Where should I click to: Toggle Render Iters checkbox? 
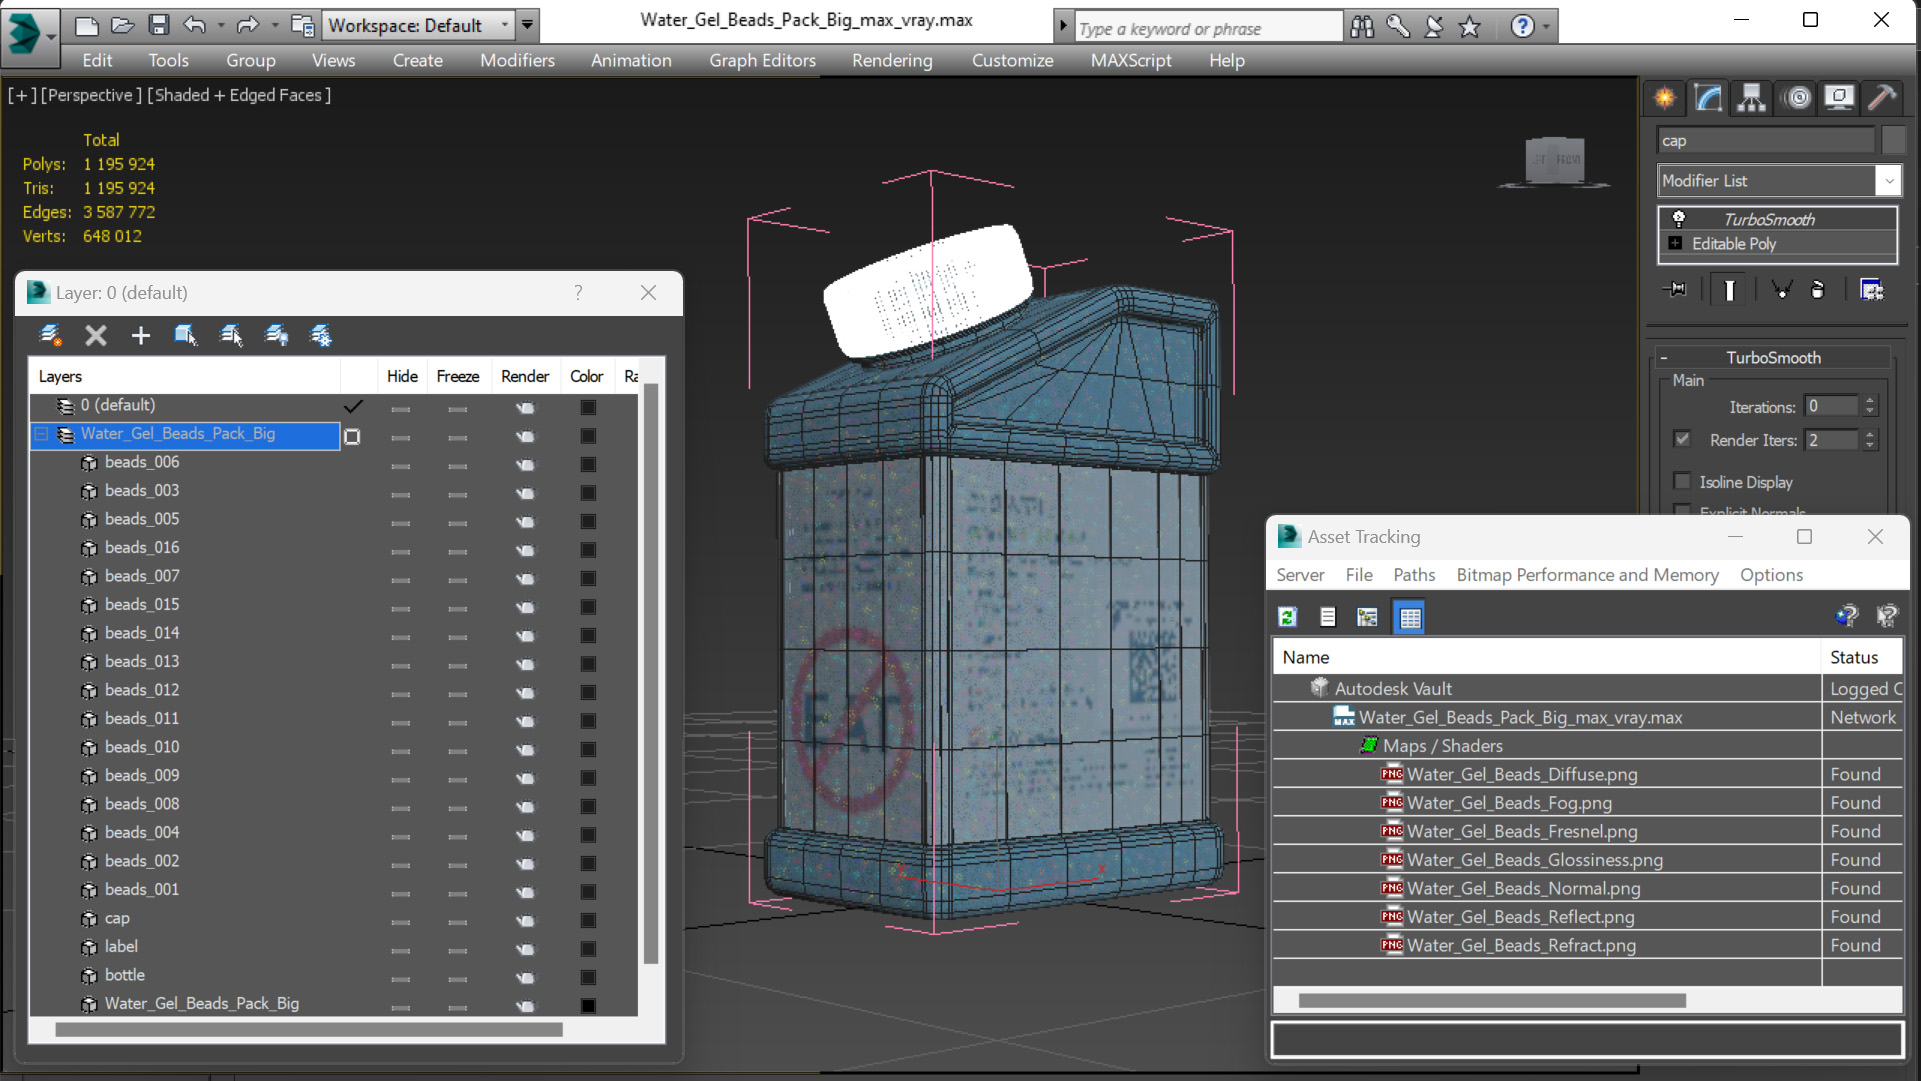tap(1682, 439)
